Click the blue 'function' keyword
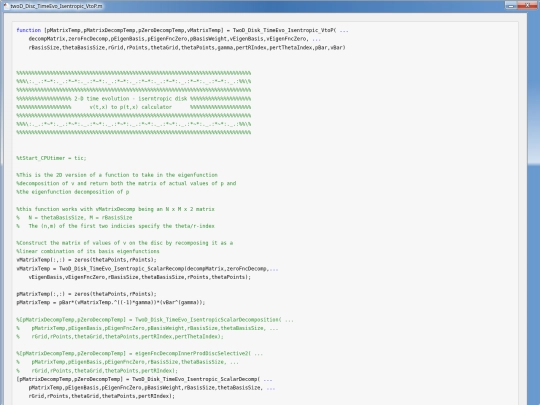The height and width of the screenshot is (405, 540). pyautogui.click(x=29, y=30)
